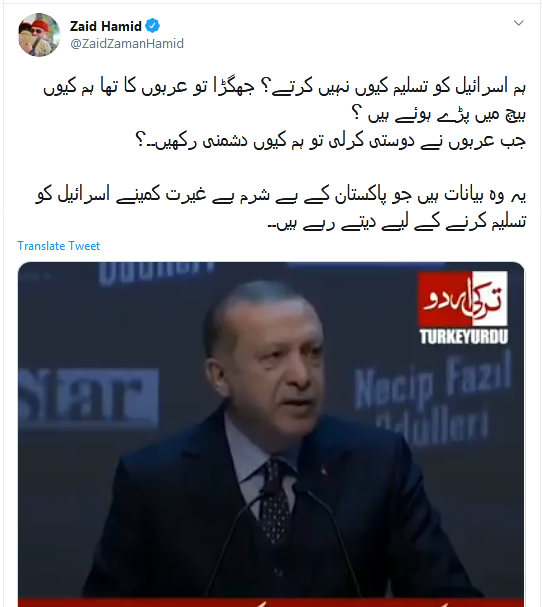This screenshot has height=607, width=543.
Task: Click the speaker's tie in video frame
Action: point(275,501)
